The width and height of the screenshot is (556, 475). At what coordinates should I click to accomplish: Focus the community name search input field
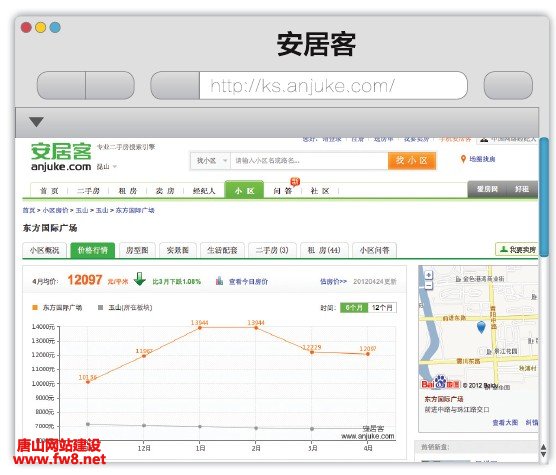(x=309, y=161)
